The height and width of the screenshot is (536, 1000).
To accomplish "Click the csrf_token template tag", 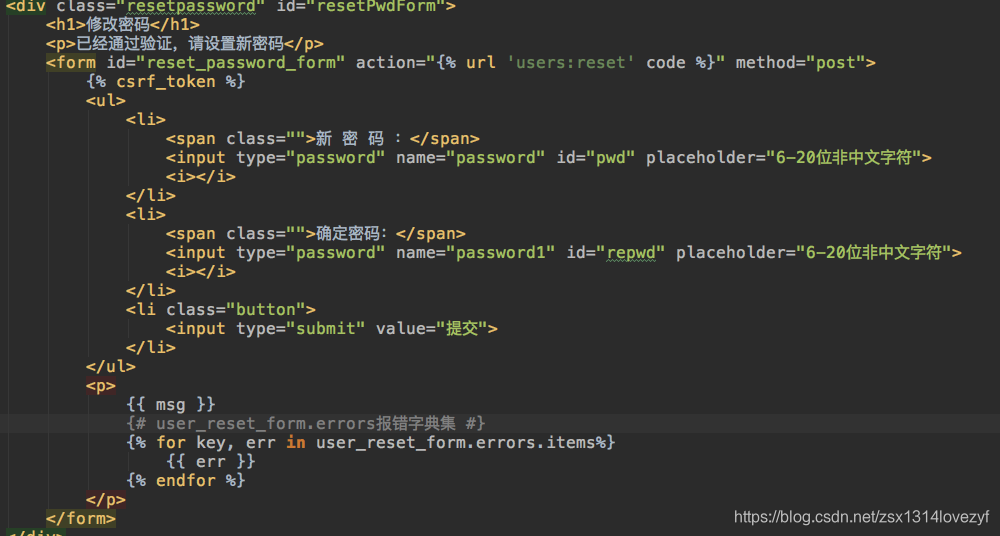I will pyautogui.click(x=166, y=82).
